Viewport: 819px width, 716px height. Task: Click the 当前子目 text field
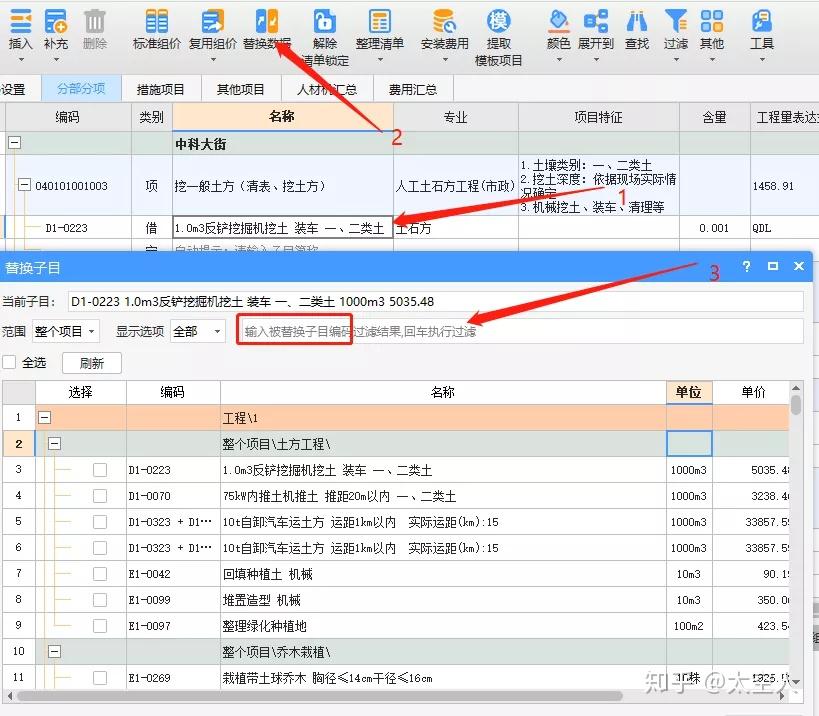[x=436, y=301]
